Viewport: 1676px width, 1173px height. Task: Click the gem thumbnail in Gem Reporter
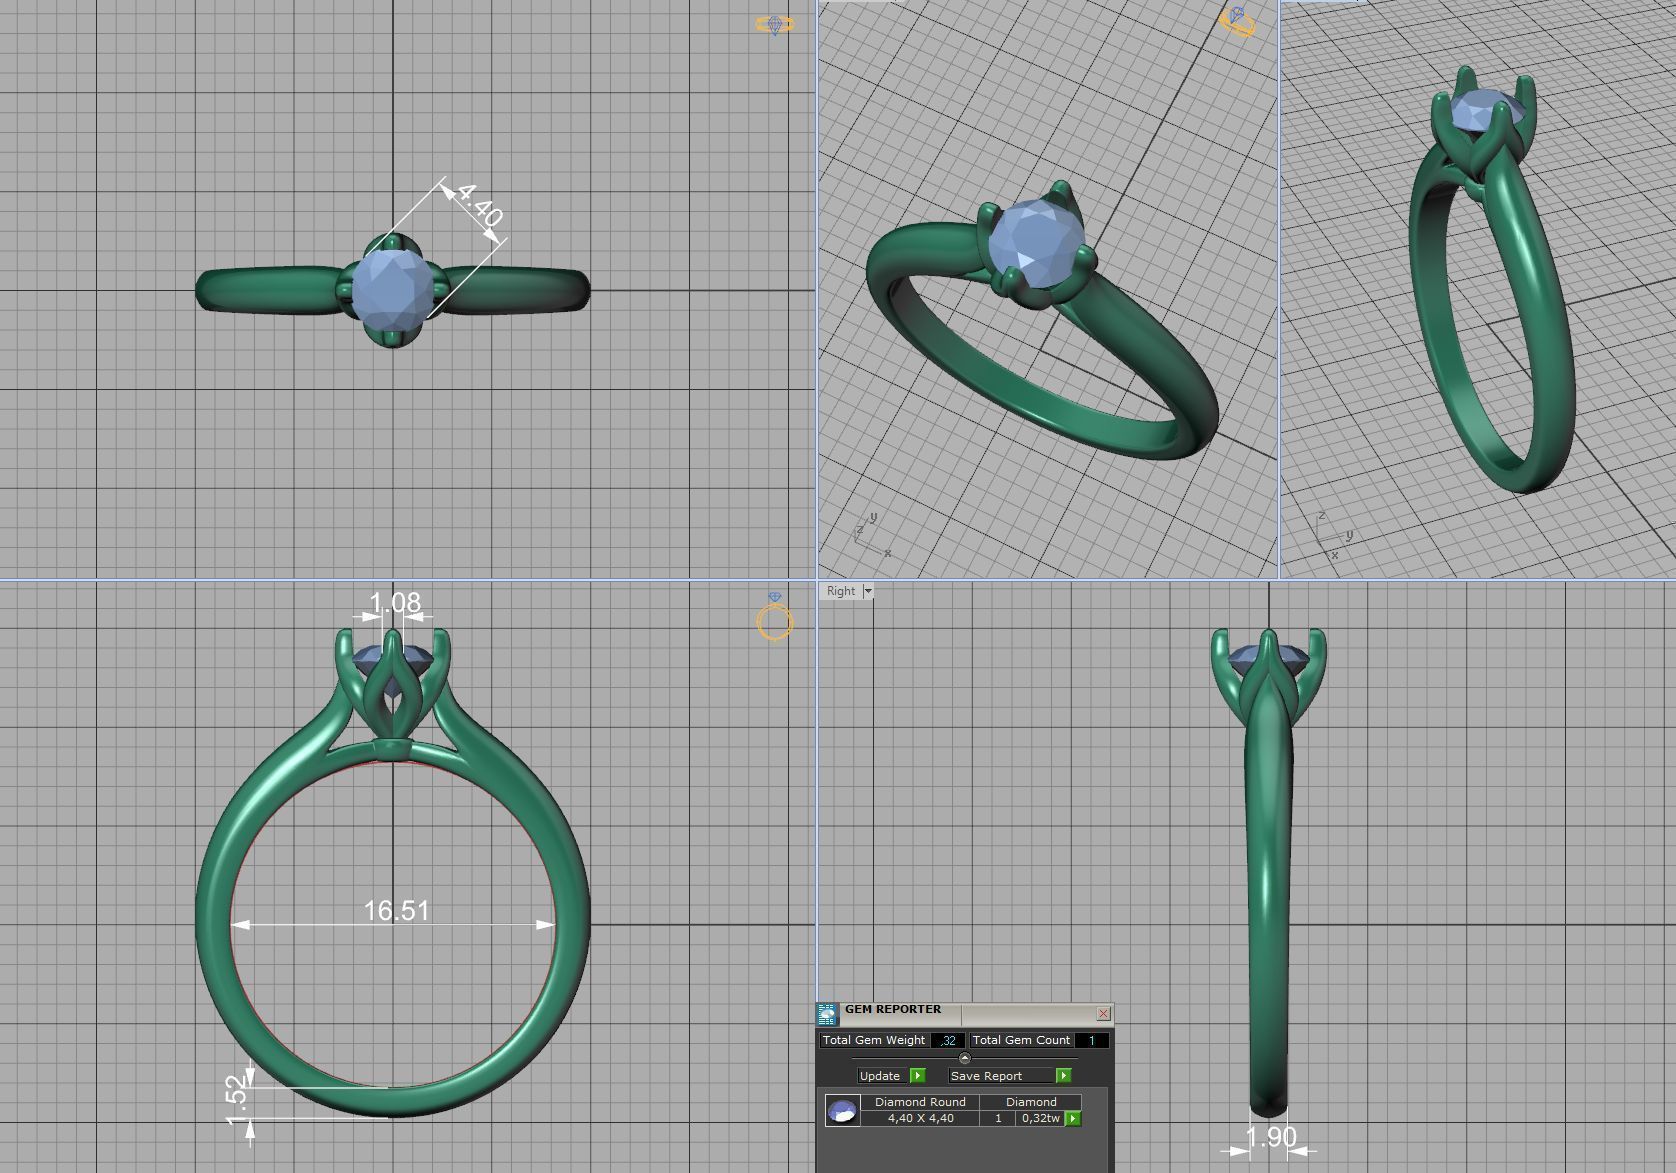pos(841,1110)
